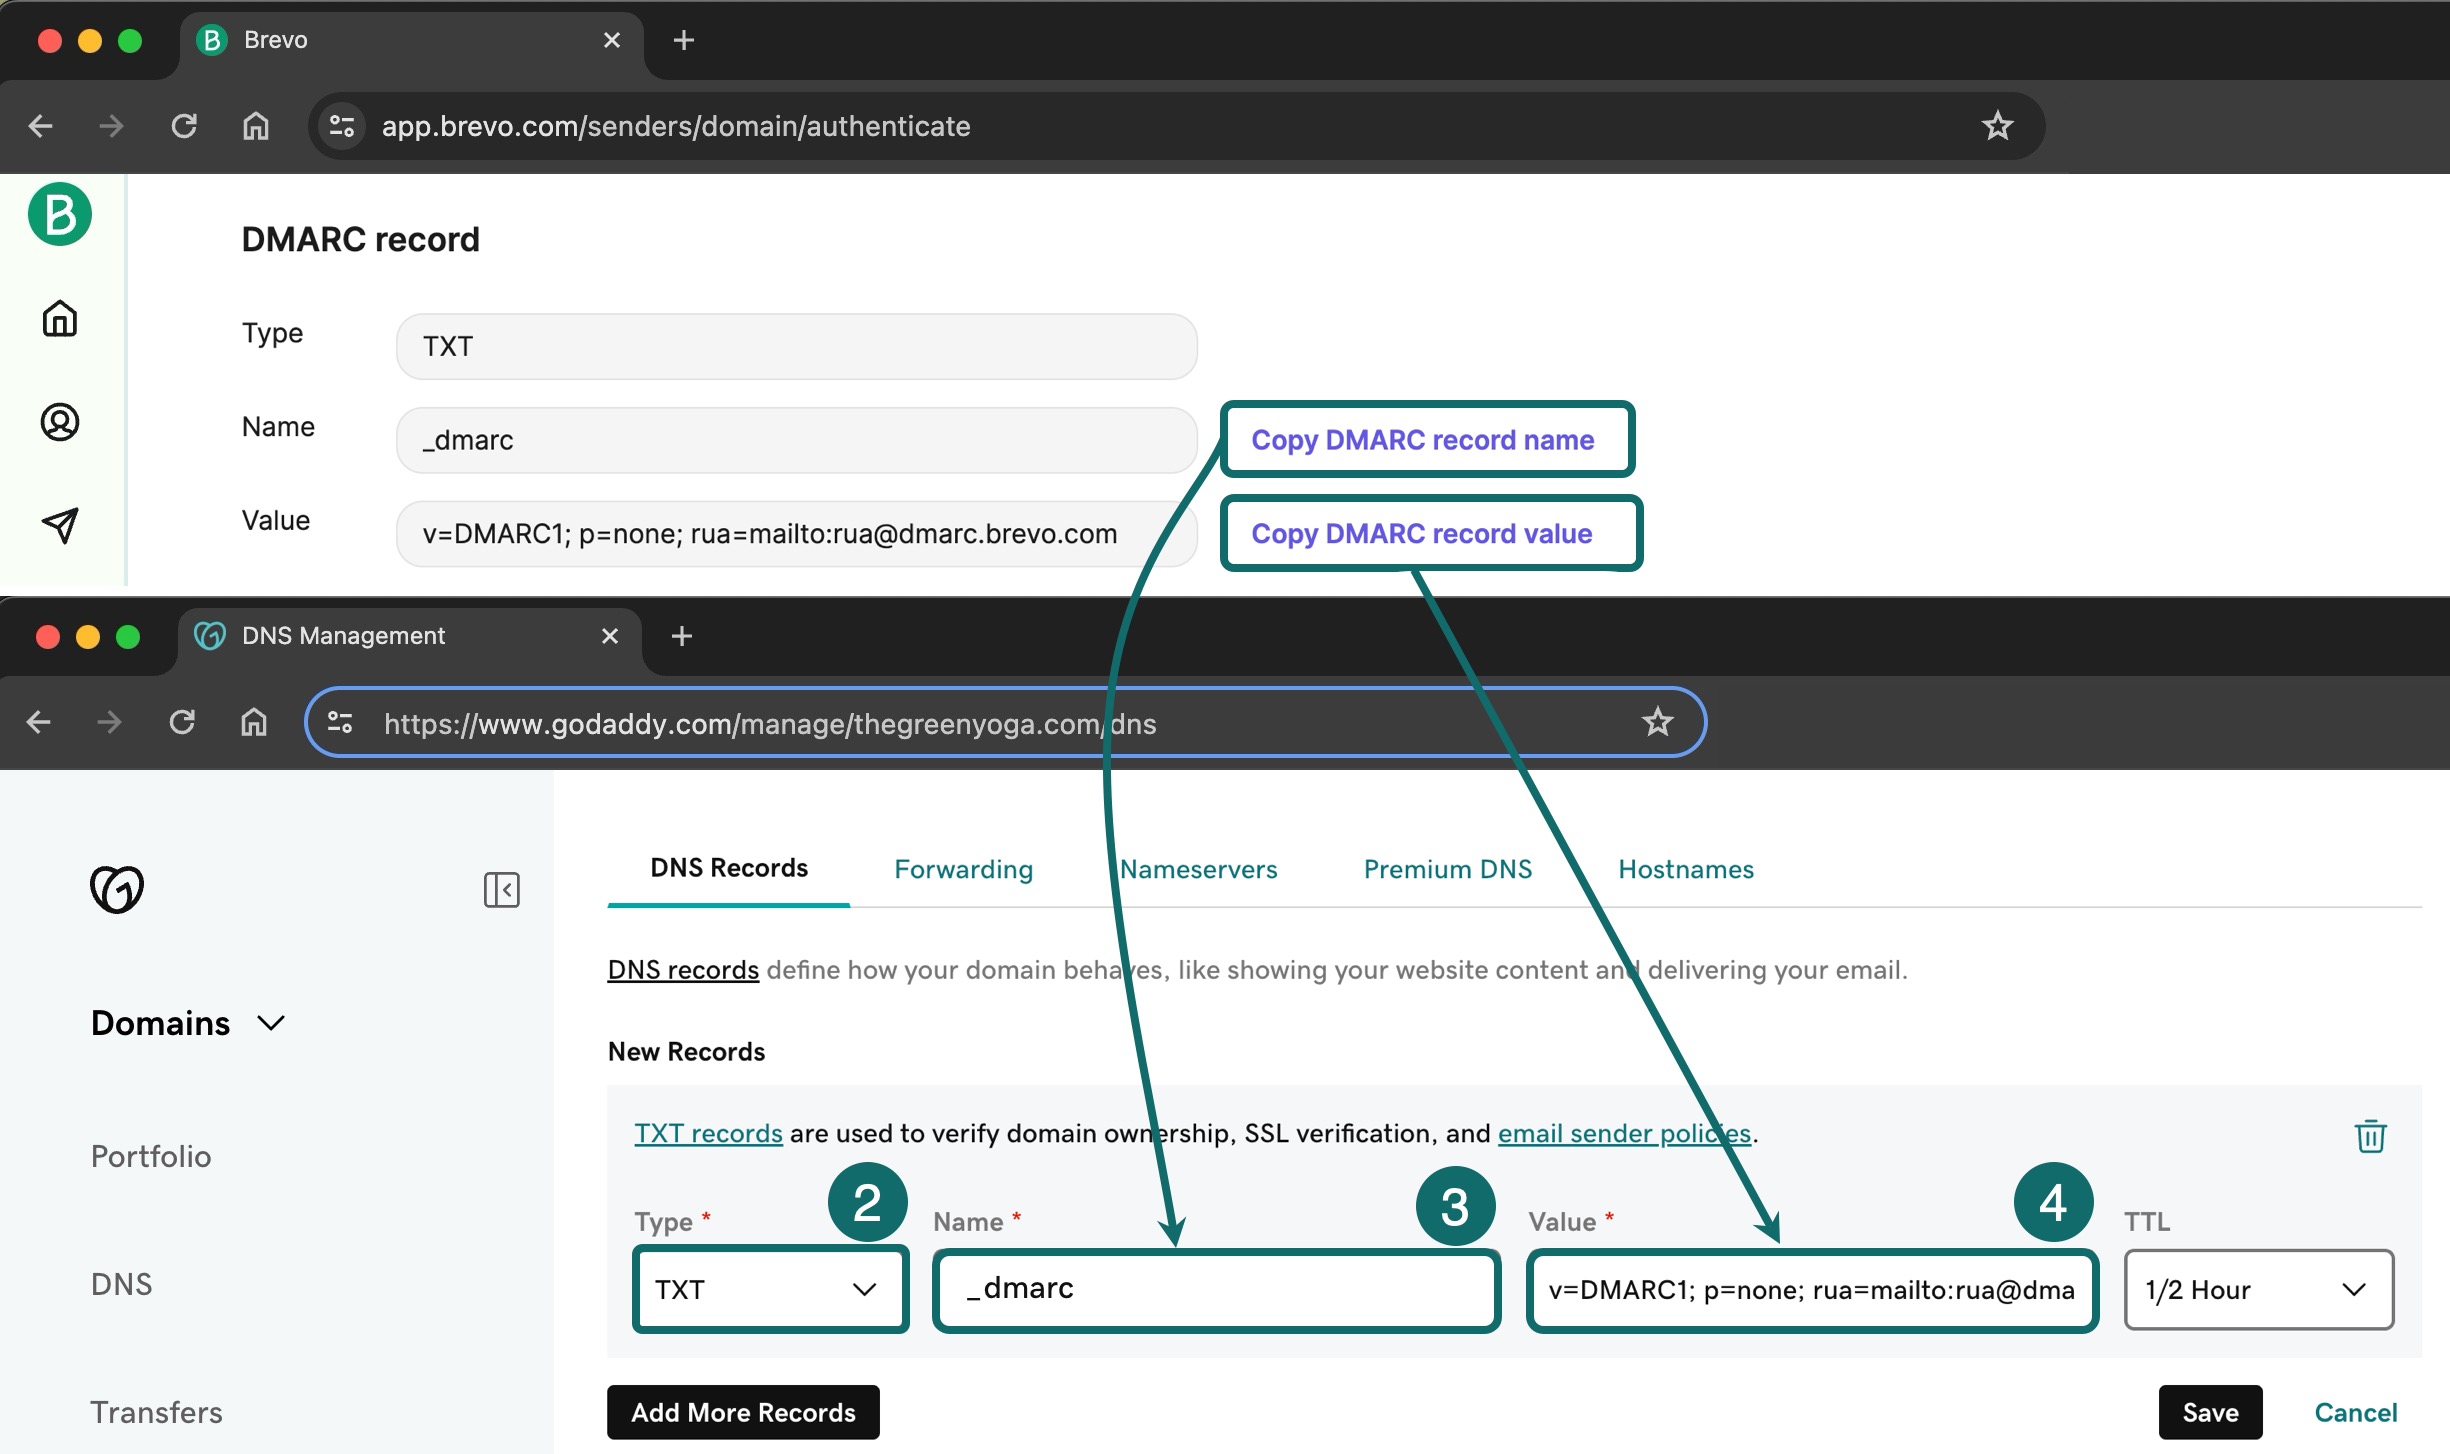Viewport: 2450px width, 1454px height.
Task: Go forward in the DNS Management browser window
Action: click(110, 722)
